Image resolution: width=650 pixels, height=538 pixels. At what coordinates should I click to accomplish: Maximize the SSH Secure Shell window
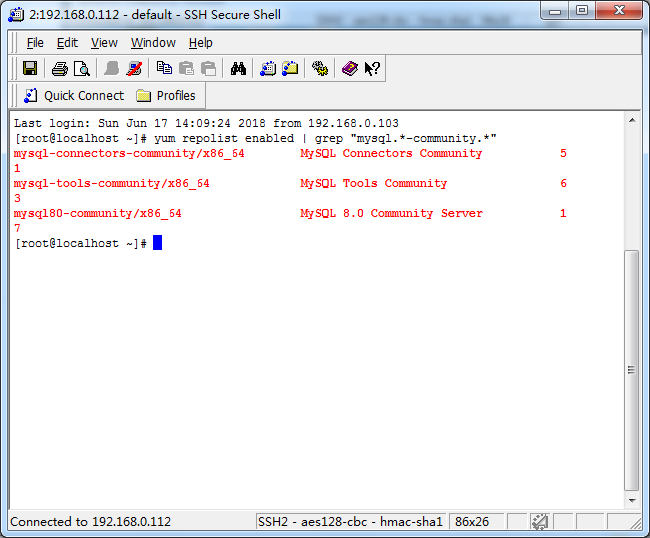coord(582,11)
